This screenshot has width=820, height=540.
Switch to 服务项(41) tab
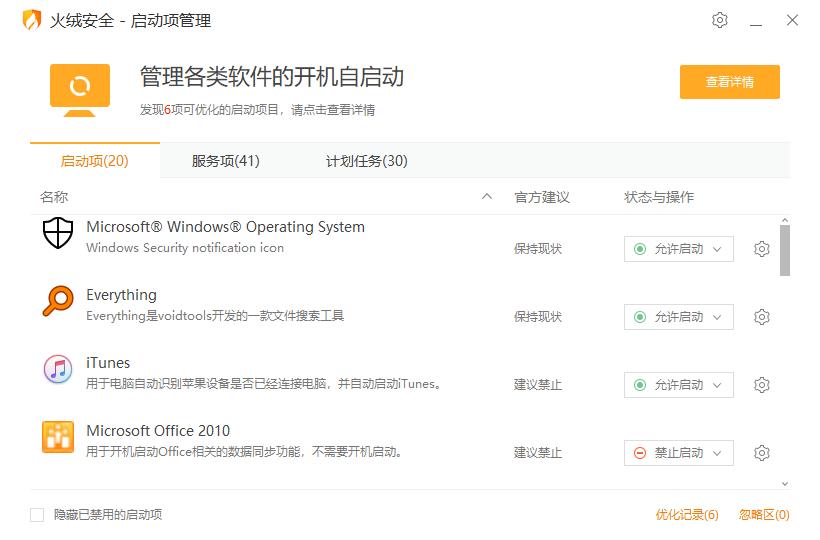click(225, 160)
